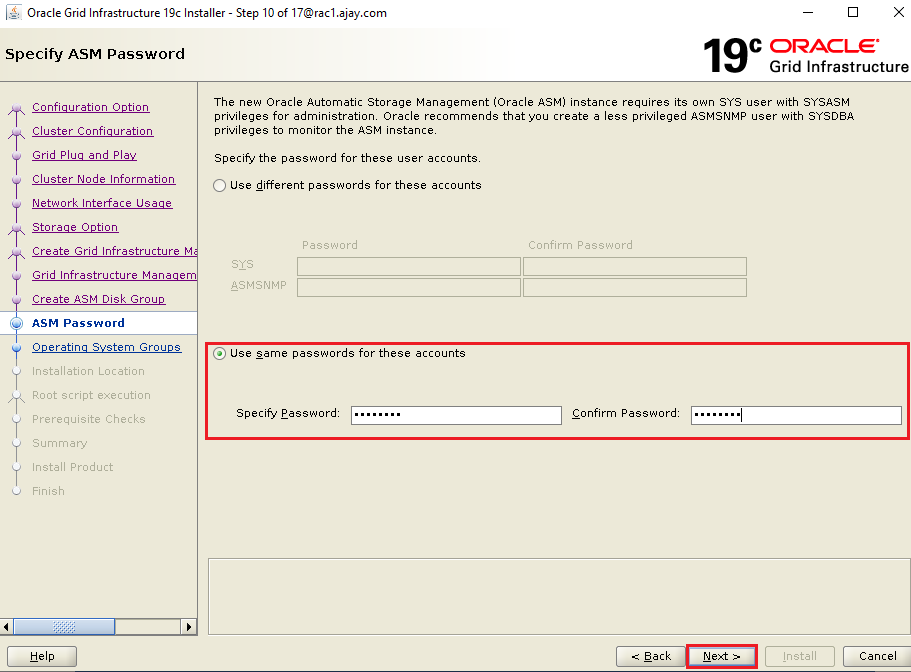Screen dimensions: 911x672
Task: Close the installer window
Action: pos(898,12)
